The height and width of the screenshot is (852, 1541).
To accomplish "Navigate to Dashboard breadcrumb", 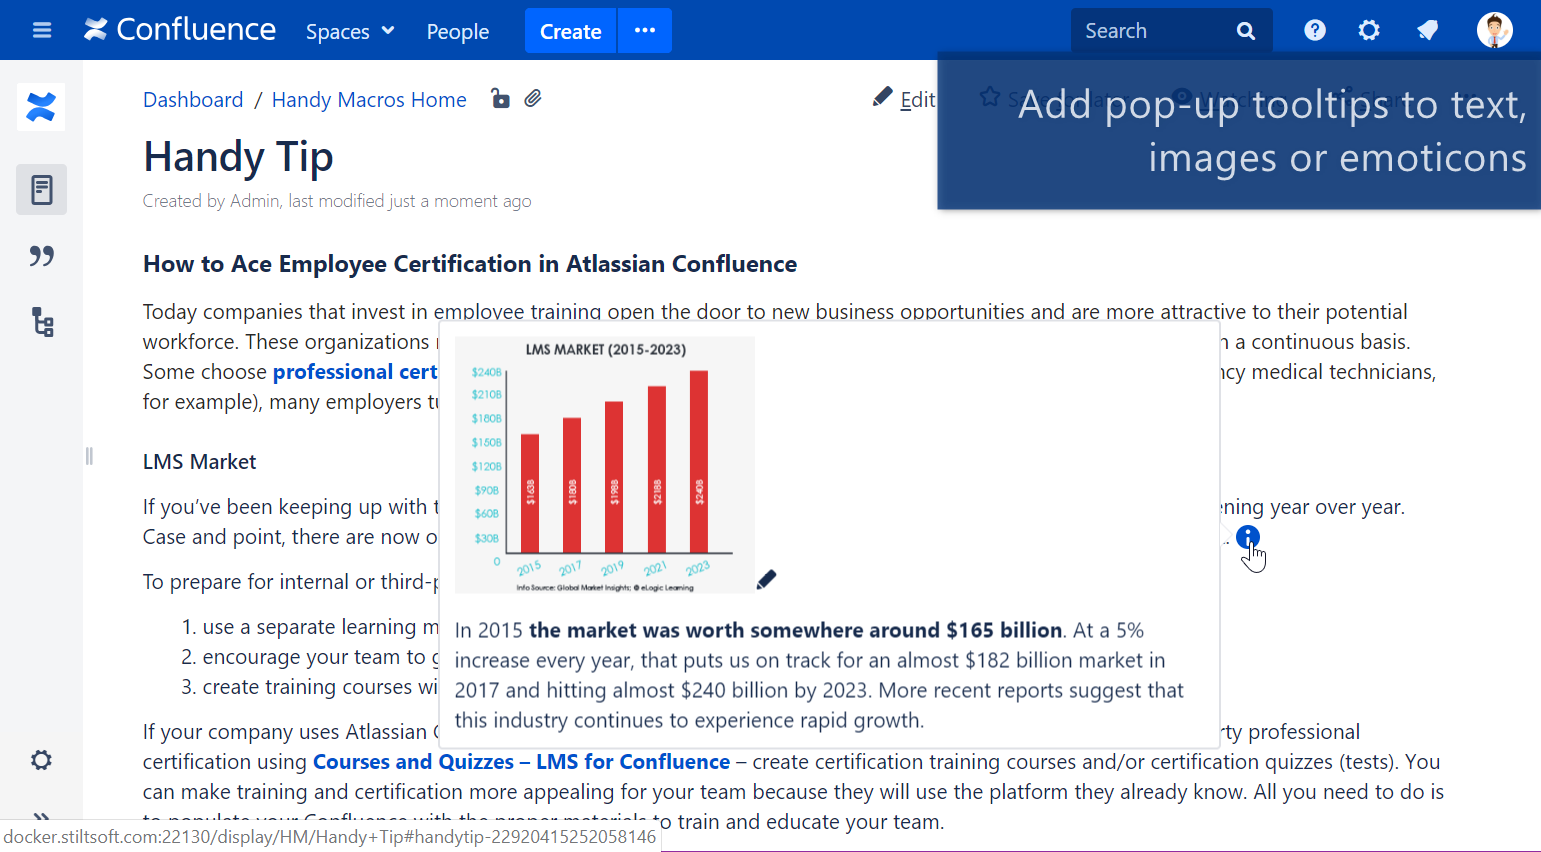I will click(193, 100).
